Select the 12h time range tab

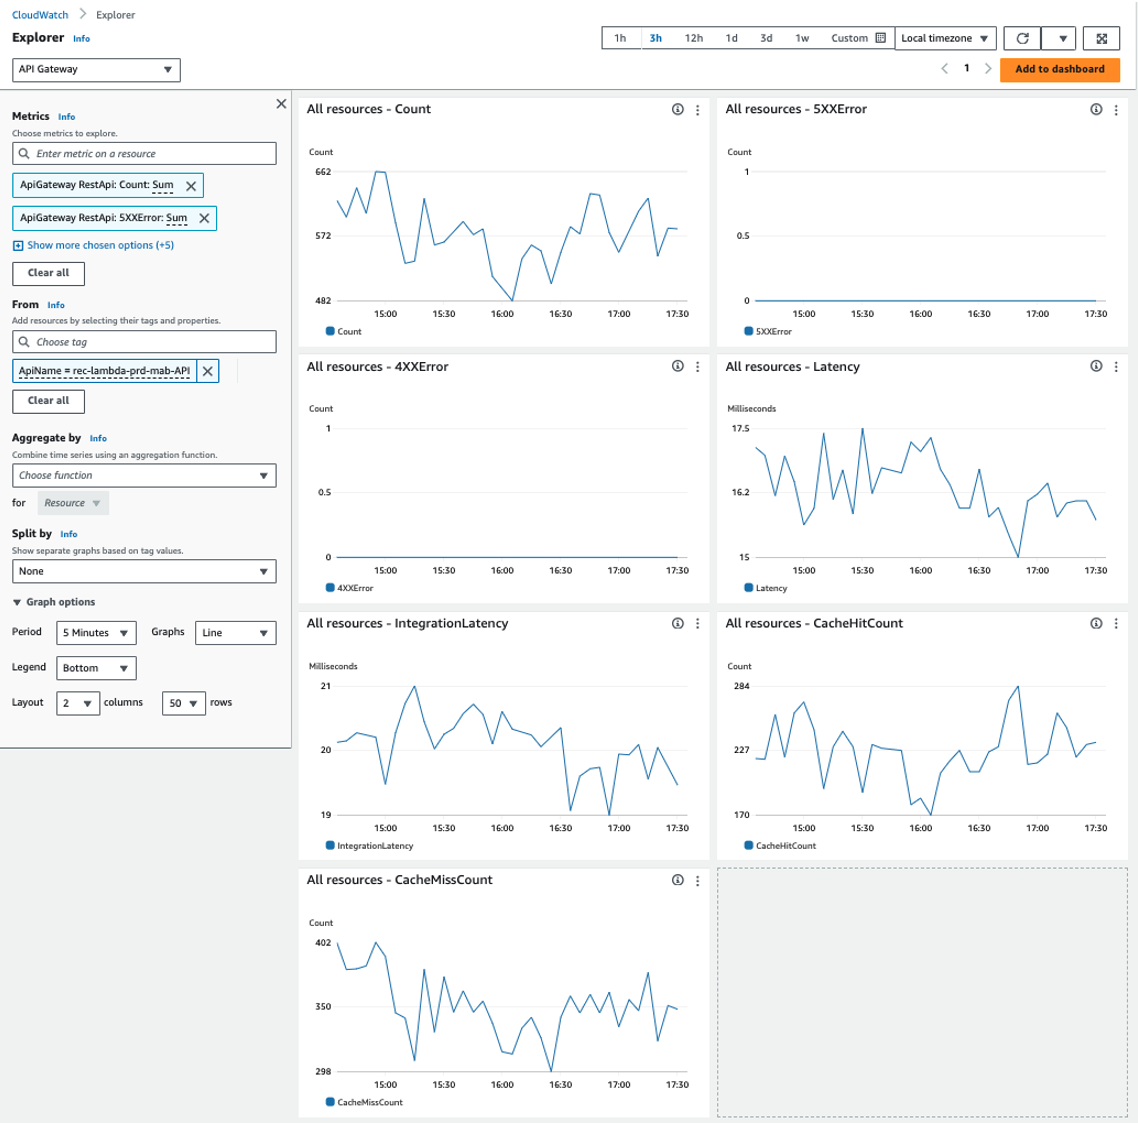(693, 39)
